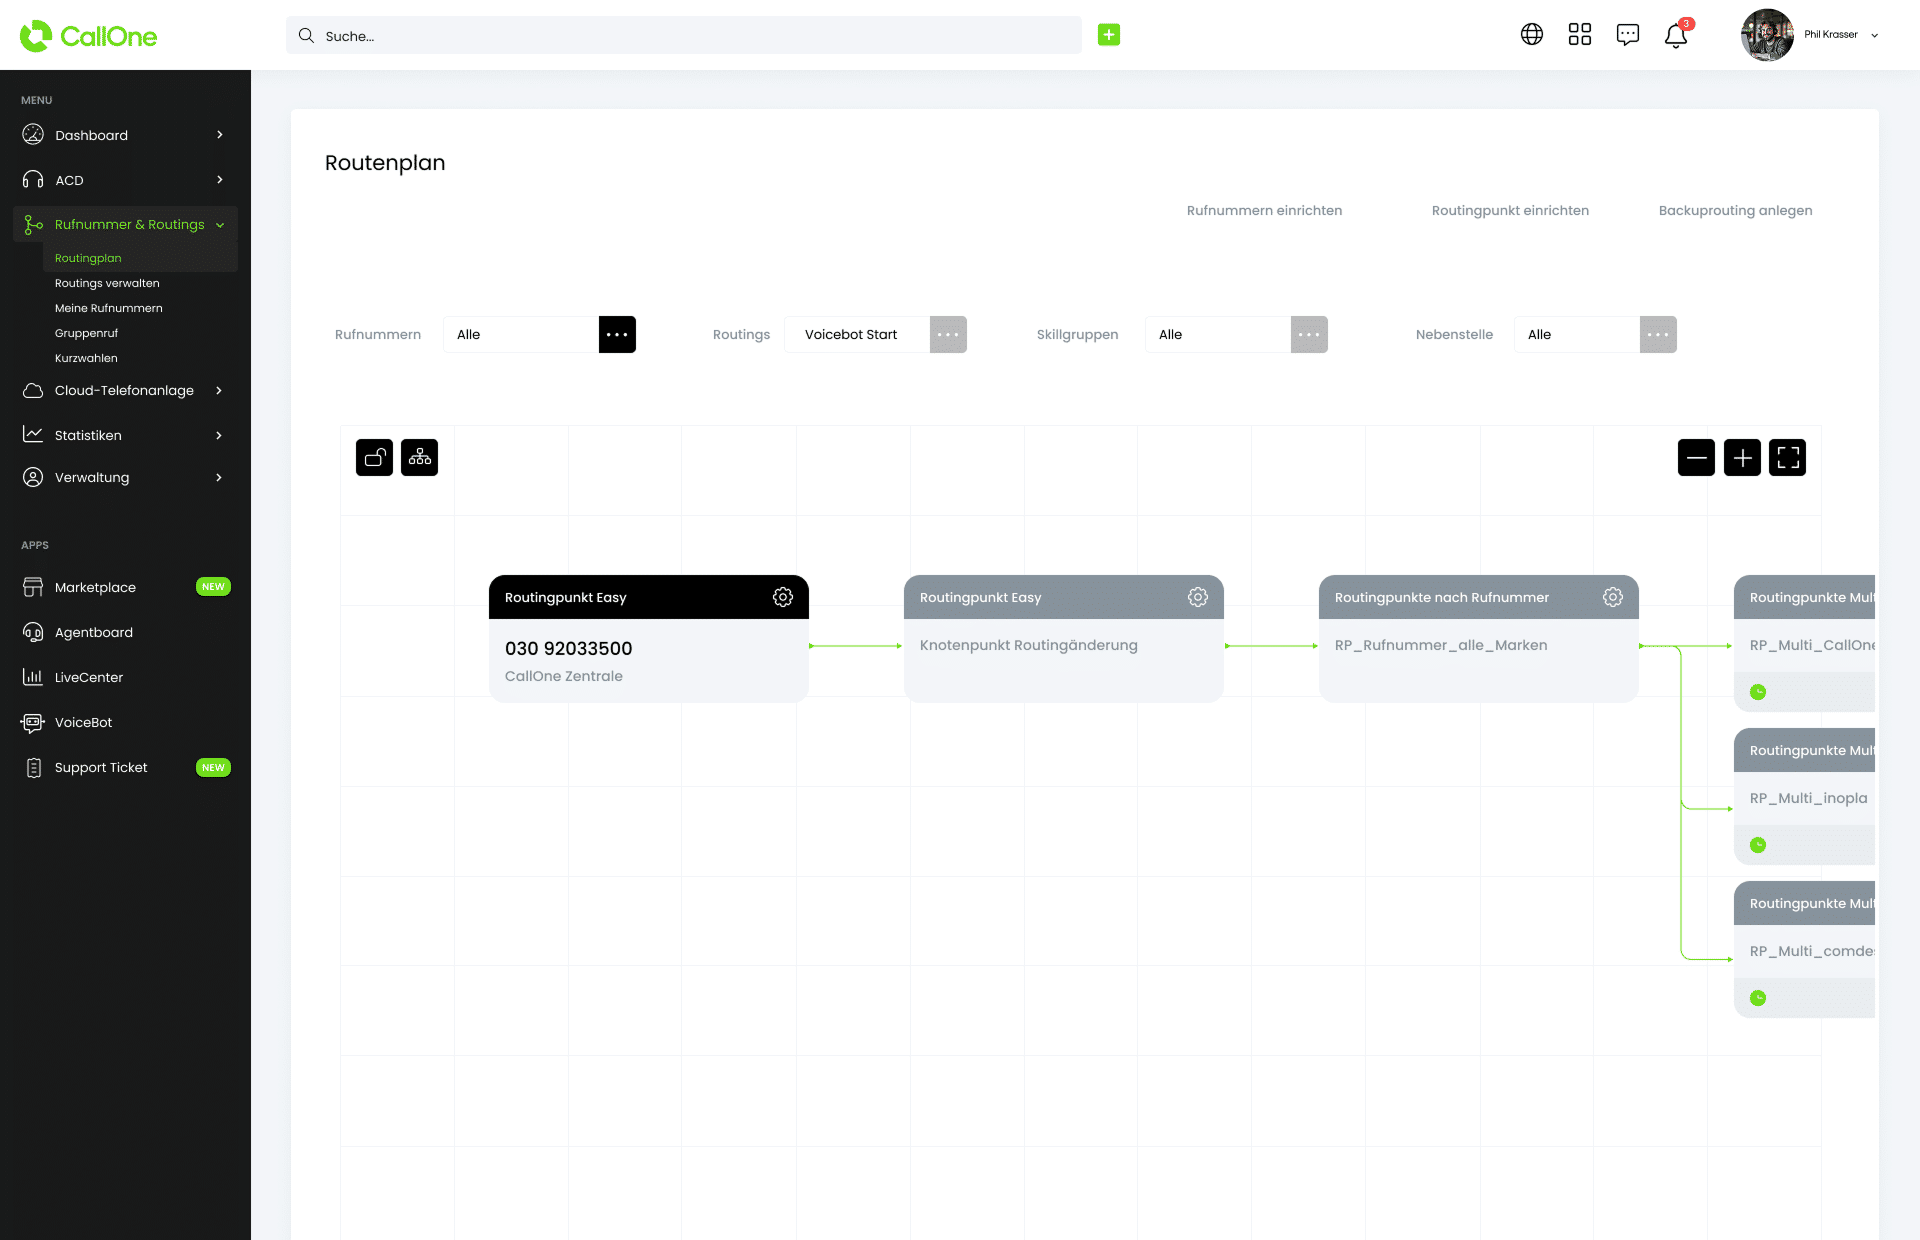Click the green plus add button
This screenshot has width=1920, height=1240.
1109,35
